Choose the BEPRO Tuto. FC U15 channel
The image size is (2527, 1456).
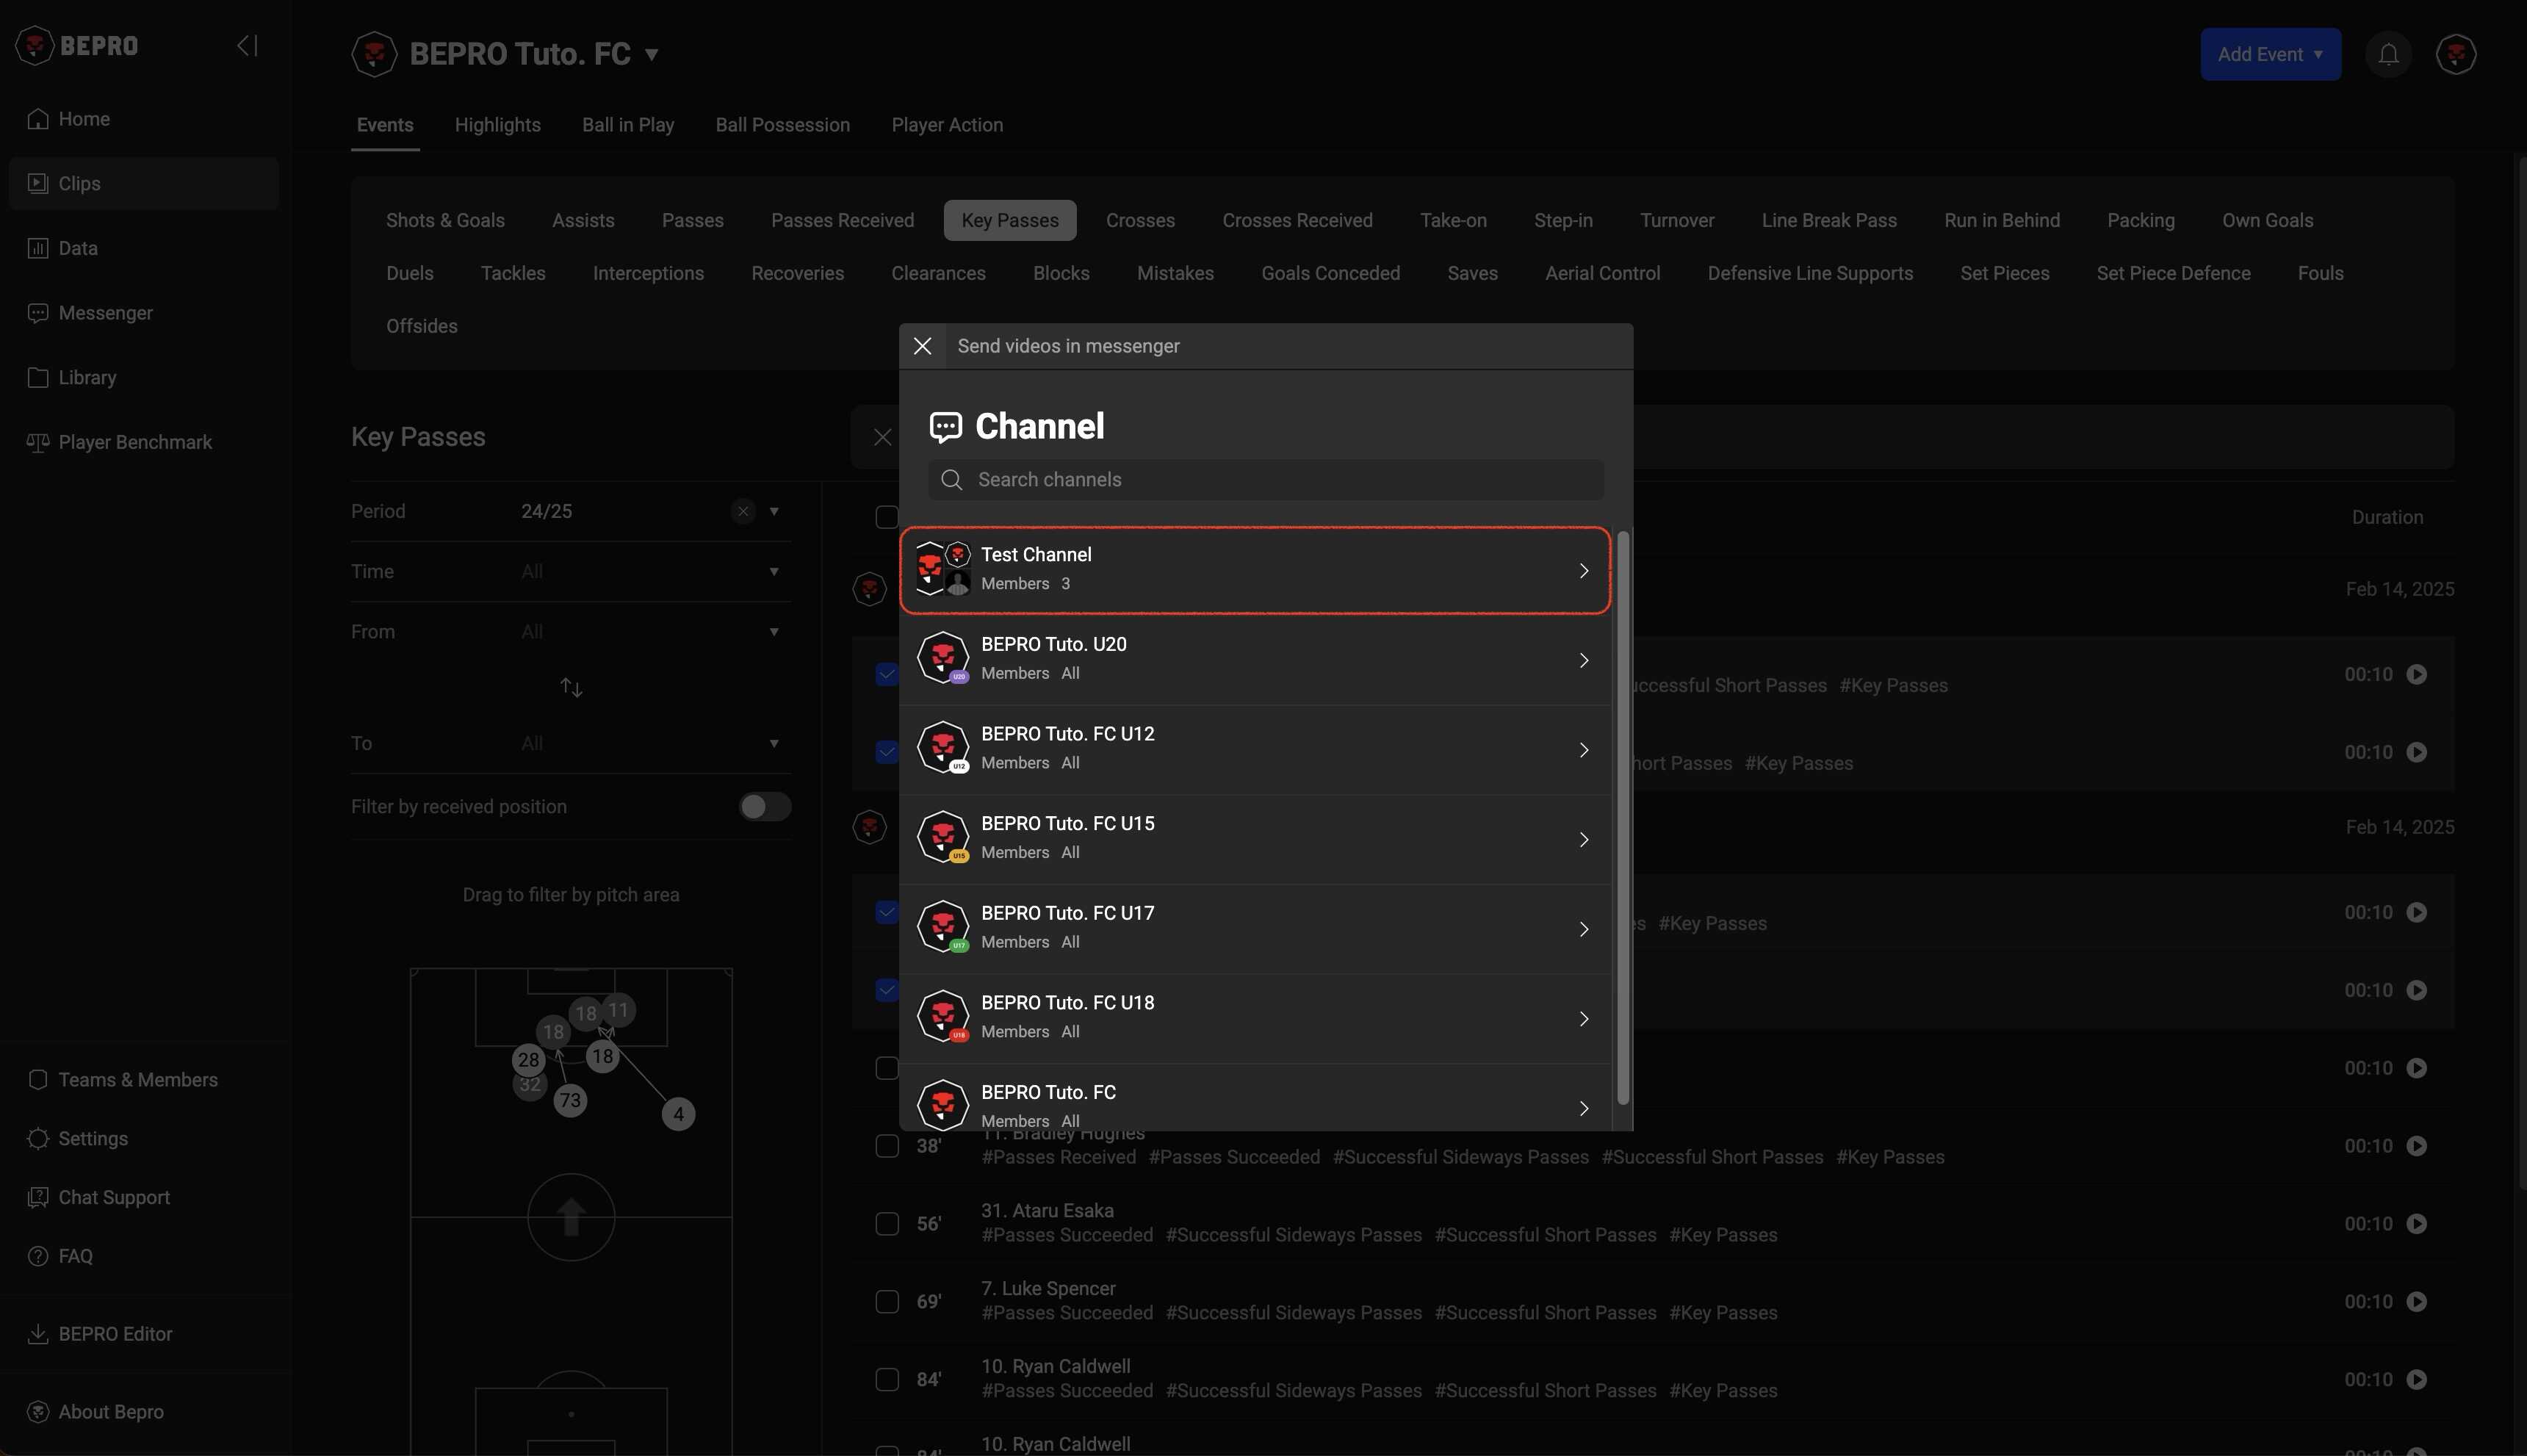(1254, 838)
